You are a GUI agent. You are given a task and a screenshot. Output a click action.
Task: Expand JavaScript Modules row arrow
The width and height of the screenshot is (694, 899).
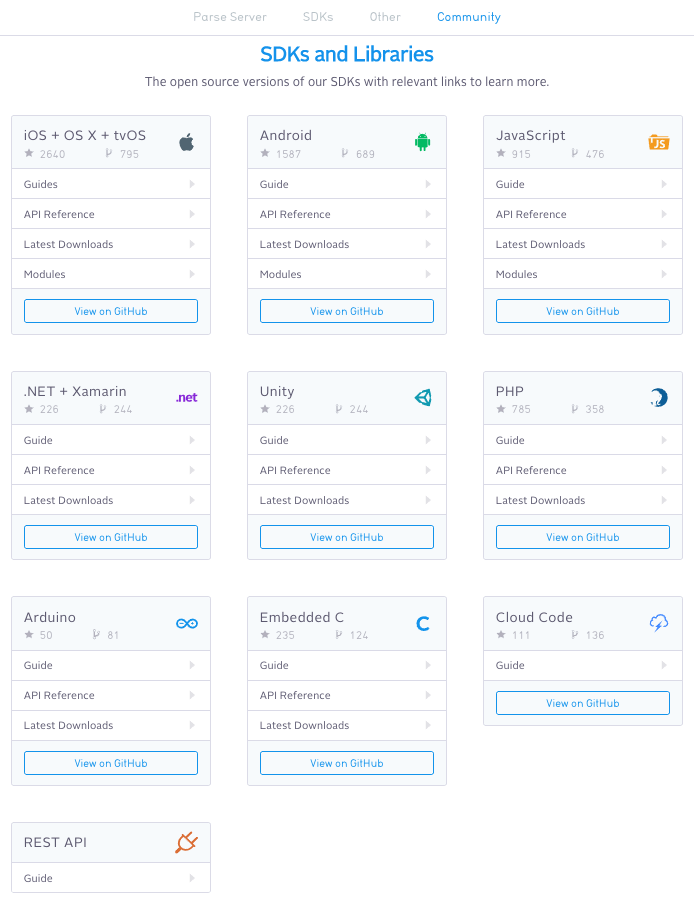pos(664,274)
